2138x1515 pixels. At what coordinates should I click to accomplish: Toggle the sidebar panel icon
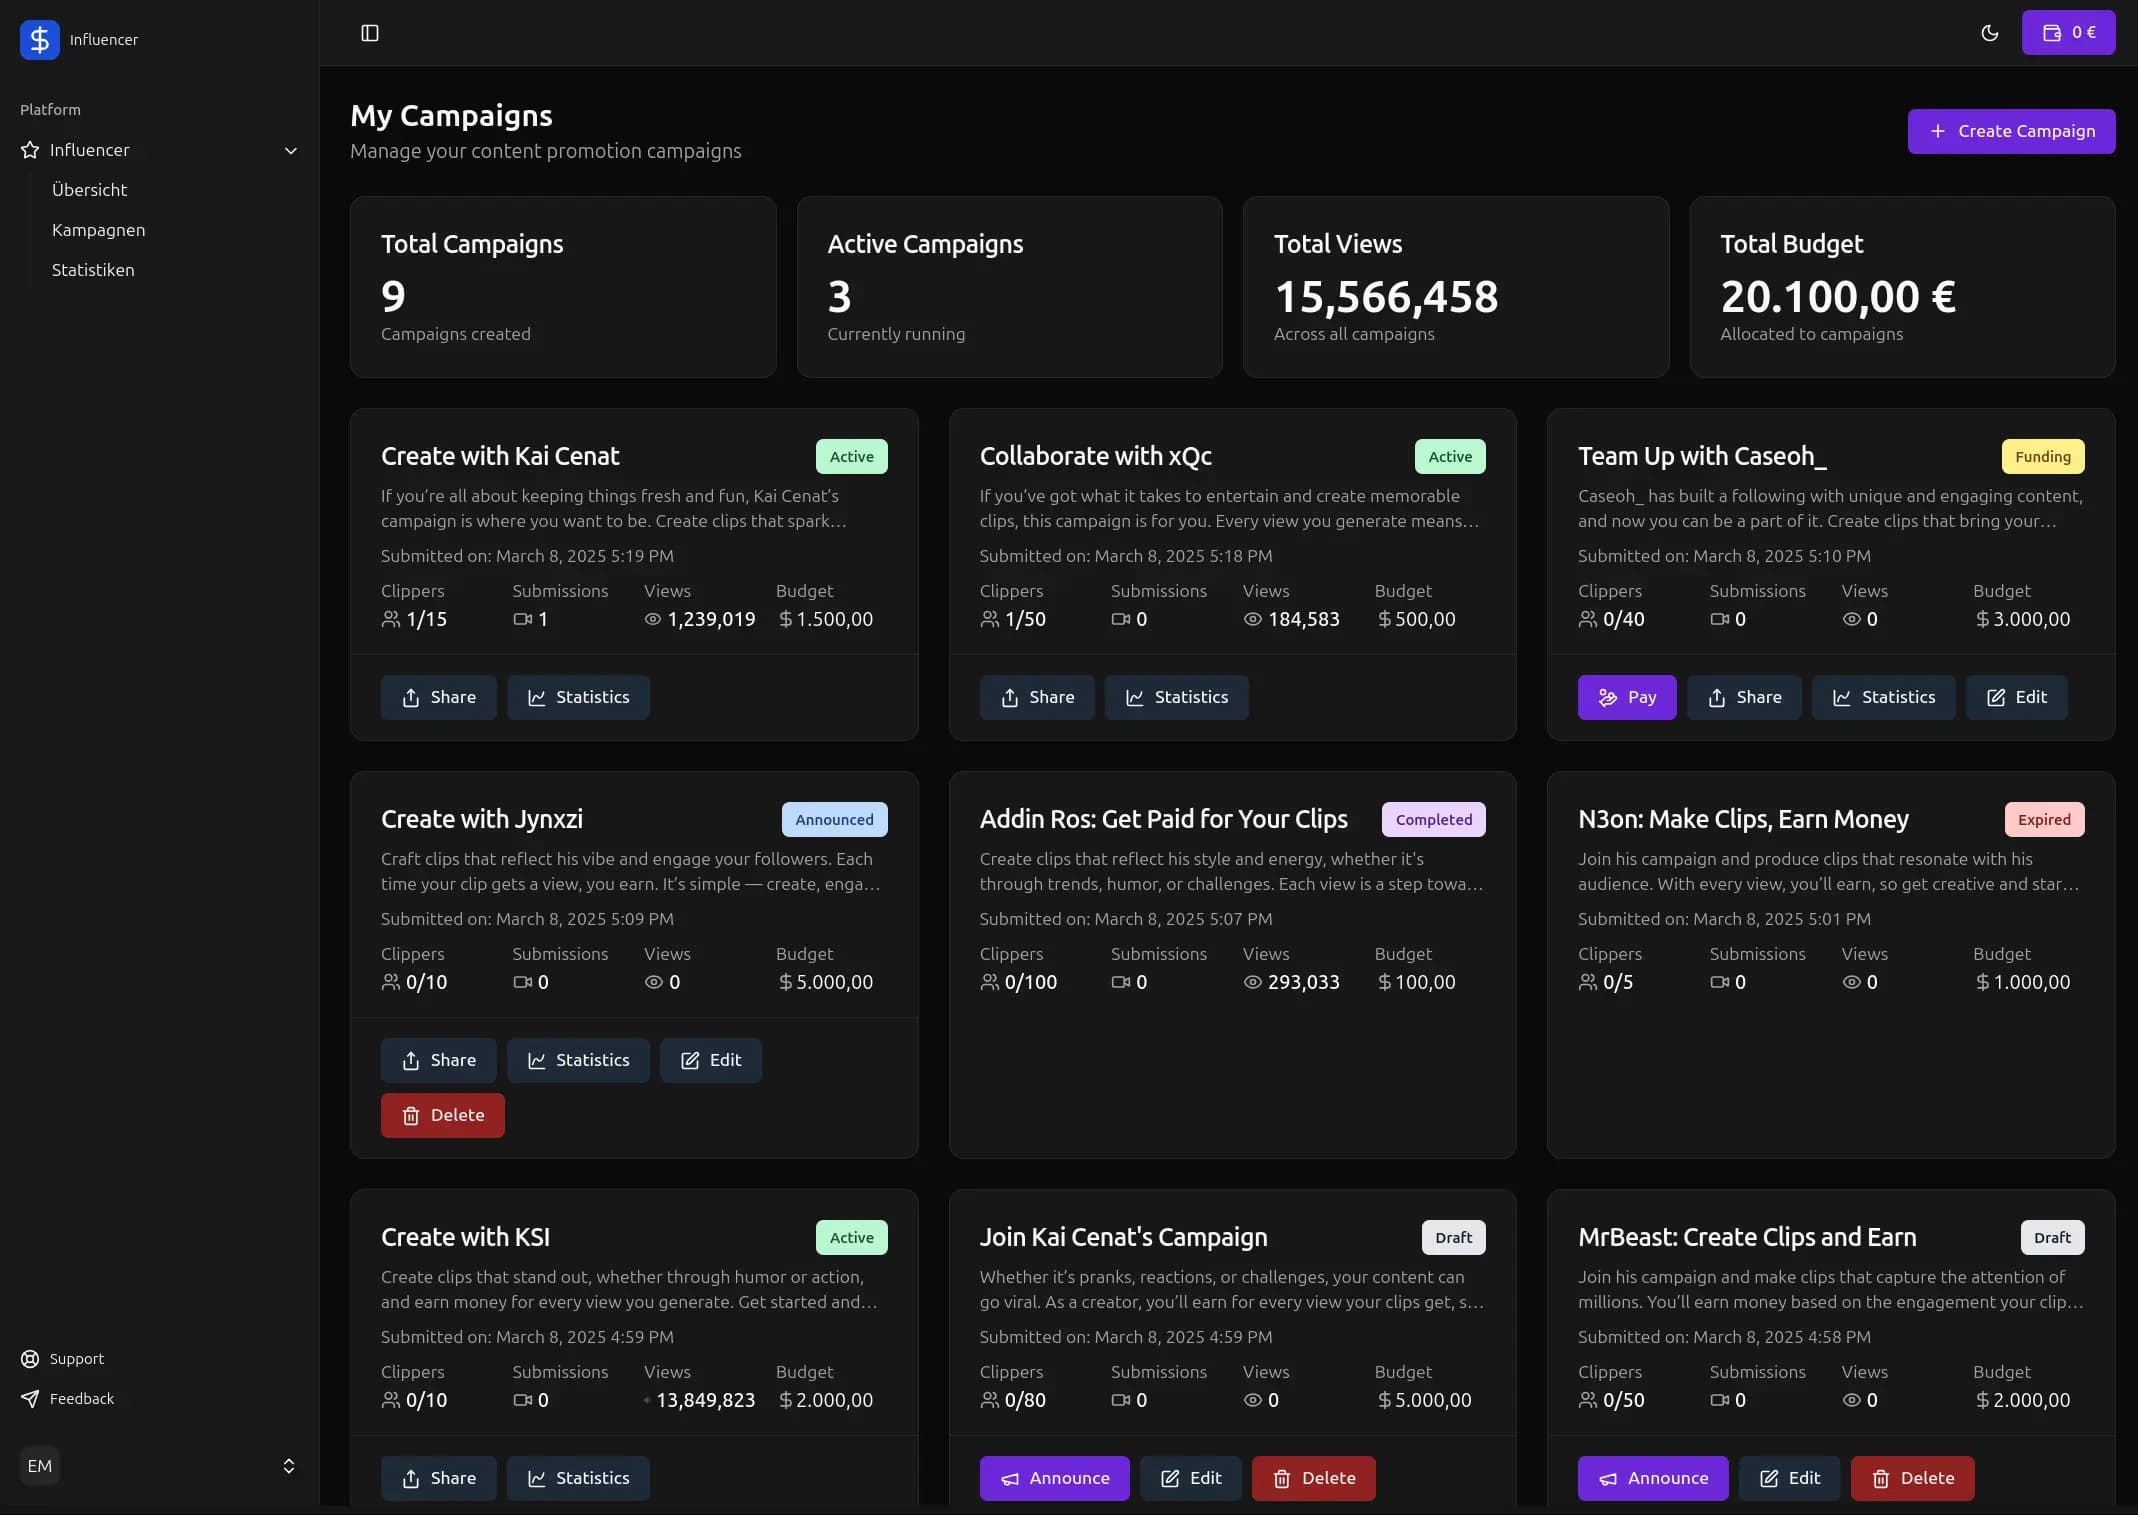tap(370, 33)
